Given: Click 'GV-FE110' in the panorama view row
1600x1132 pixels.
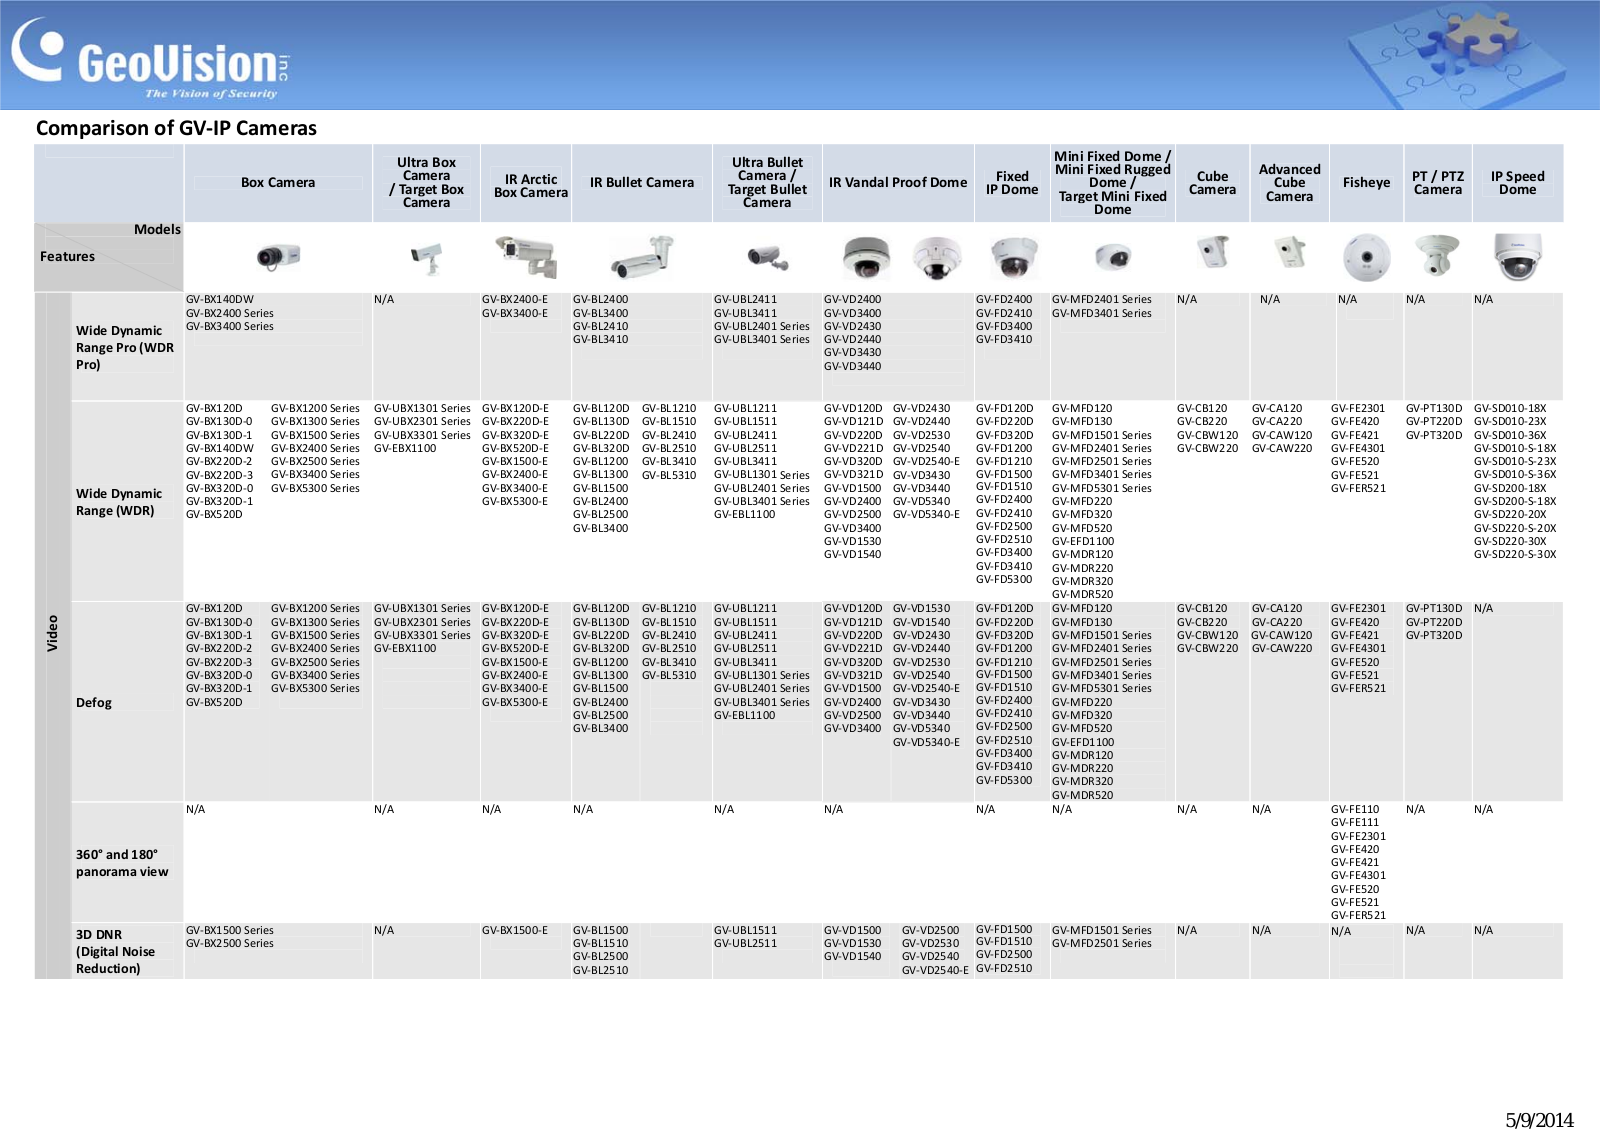Looking at the screenshot, I should tap(1355, 810).
